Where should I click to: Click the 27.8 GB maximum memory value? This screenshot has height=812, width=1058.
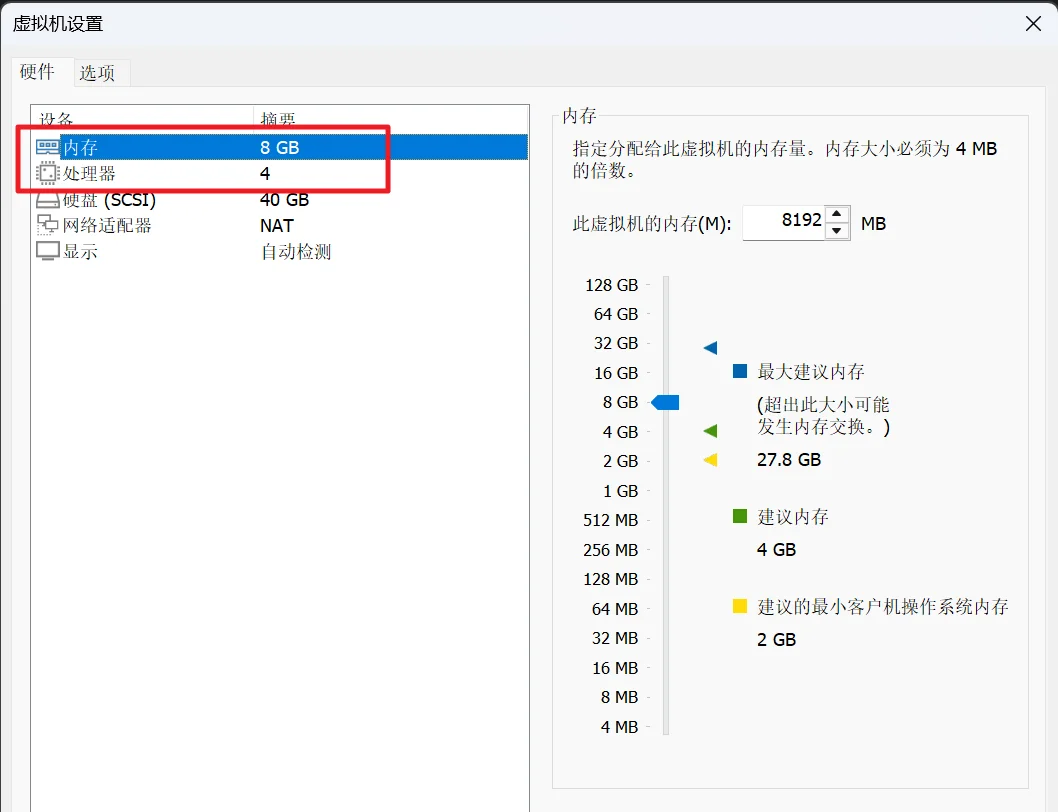pyautogui.click(x=789, y=460)
